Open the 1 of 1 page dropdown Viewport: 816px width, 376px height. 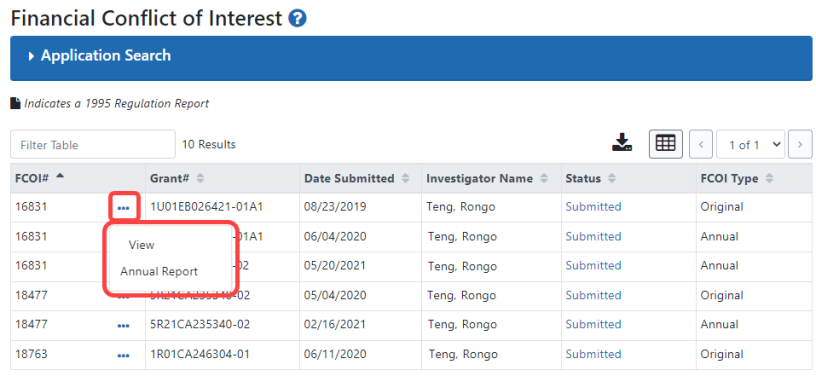(751, 145)
